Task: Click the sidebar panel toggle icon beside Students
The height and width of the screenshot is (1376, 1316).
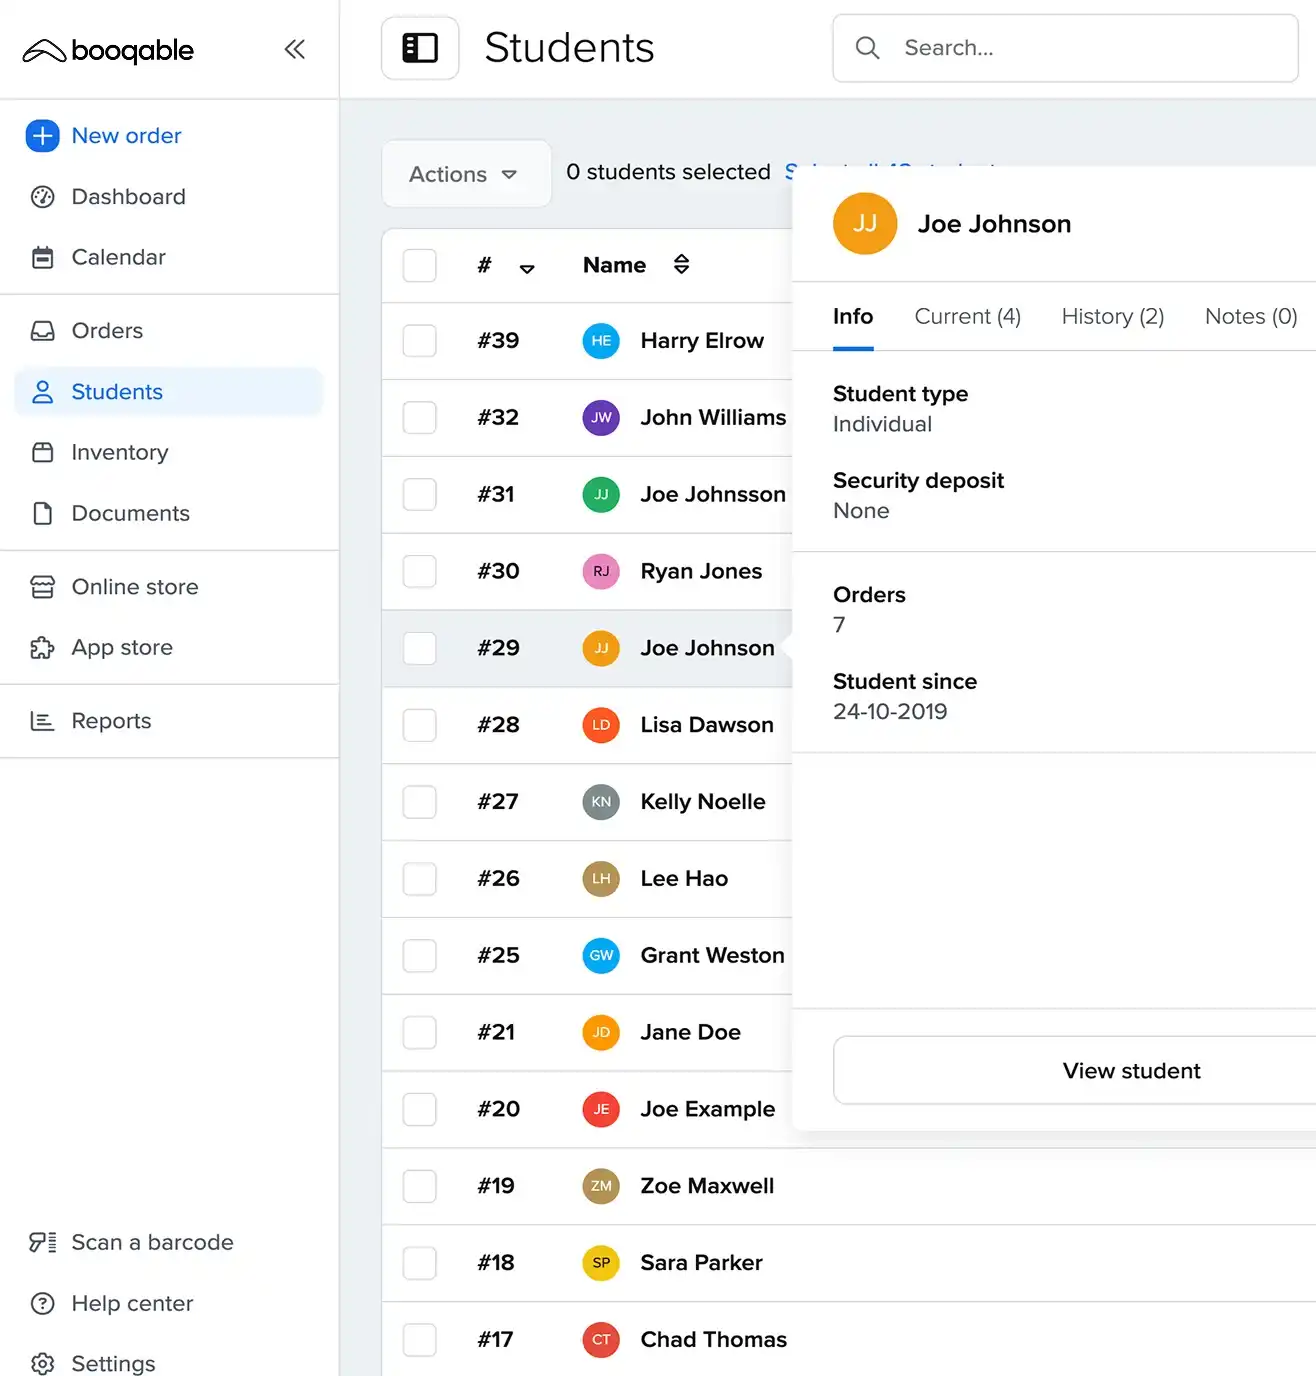Action: pos(420,48)
